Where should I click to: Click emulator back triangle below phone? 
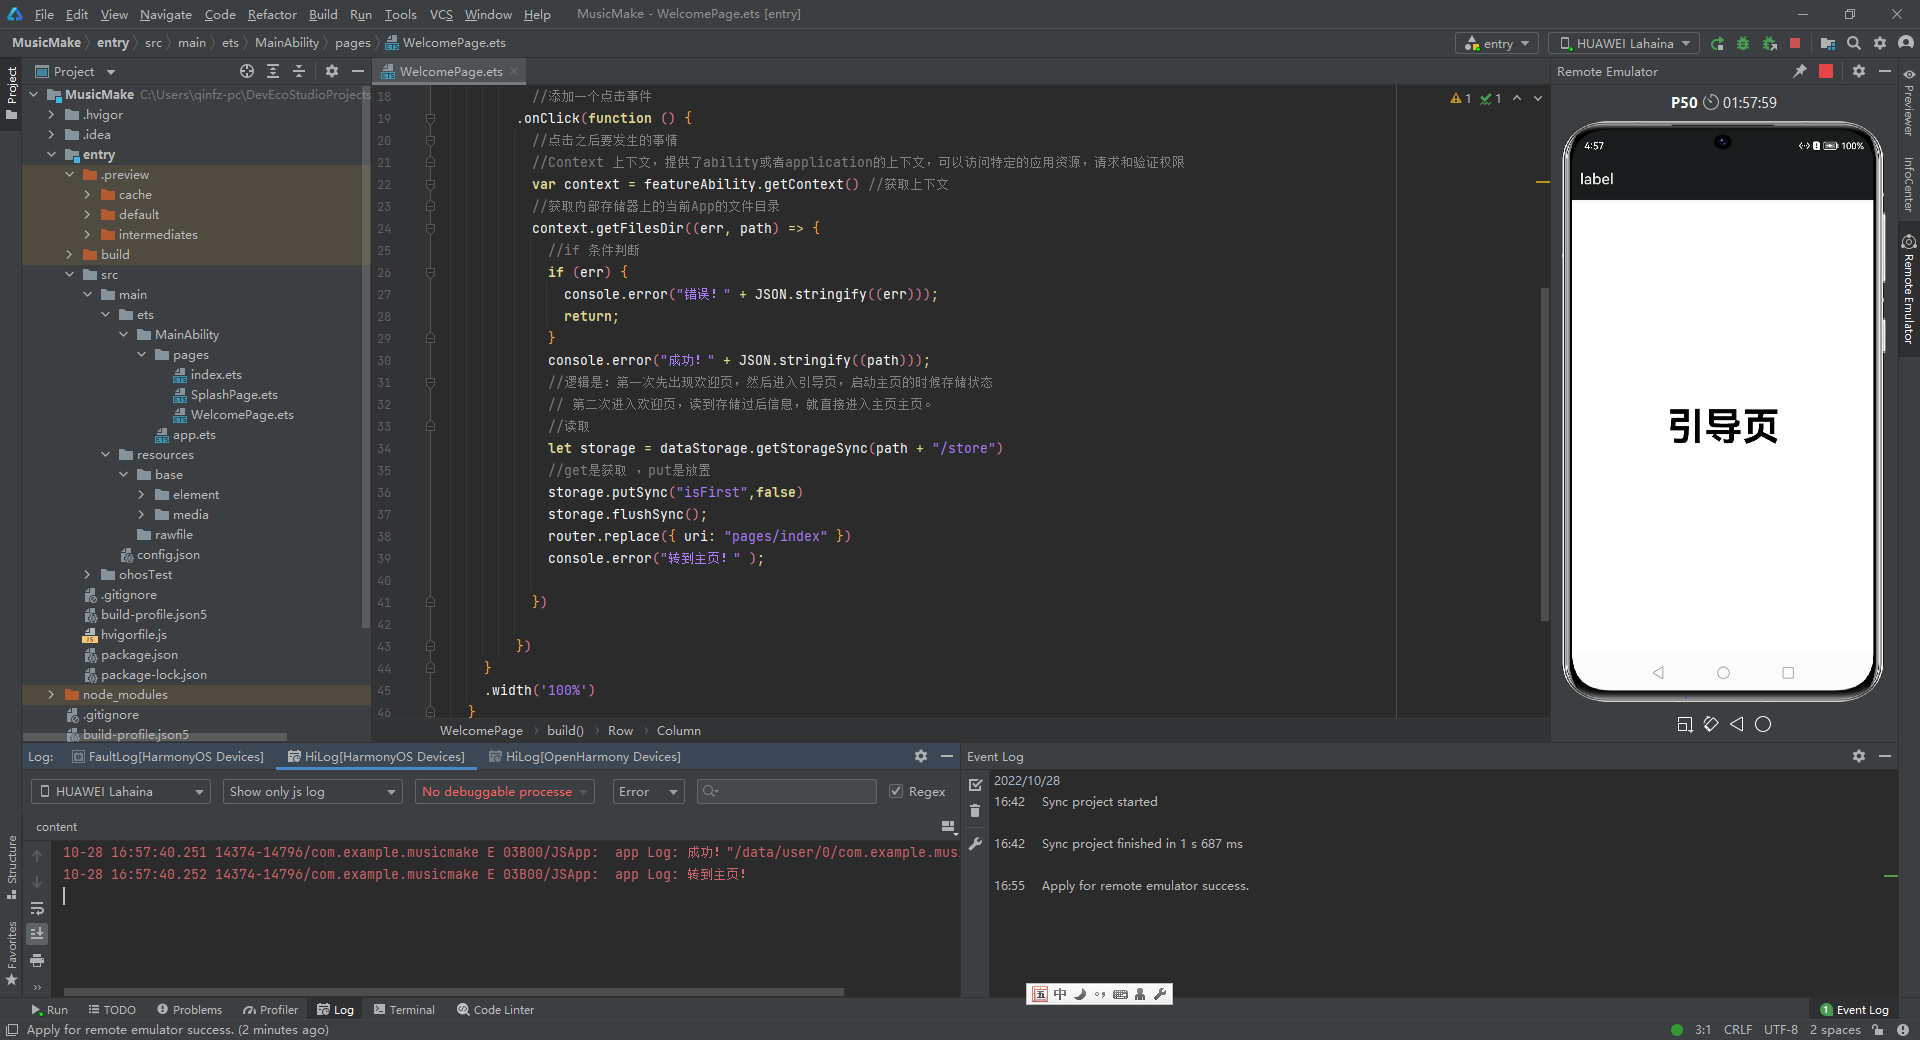[x=1737, y=724]
